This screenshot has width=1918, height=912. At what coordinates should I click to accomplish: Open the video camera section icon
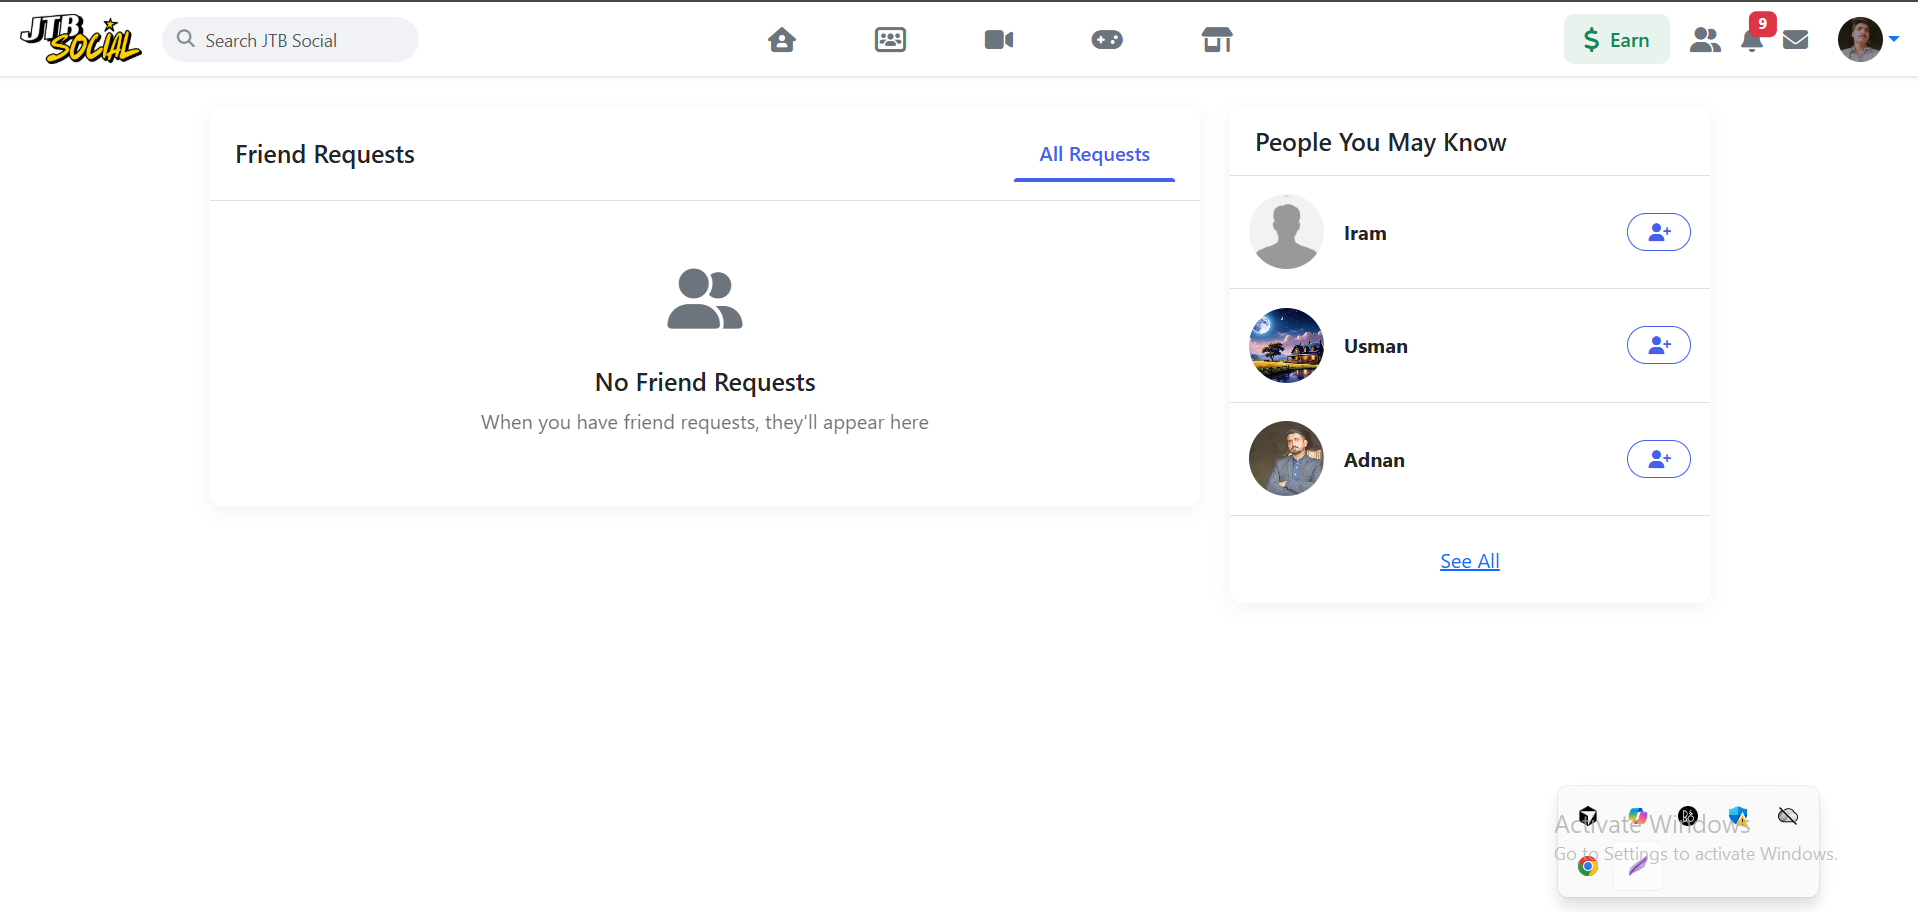[x=998, y=40]
